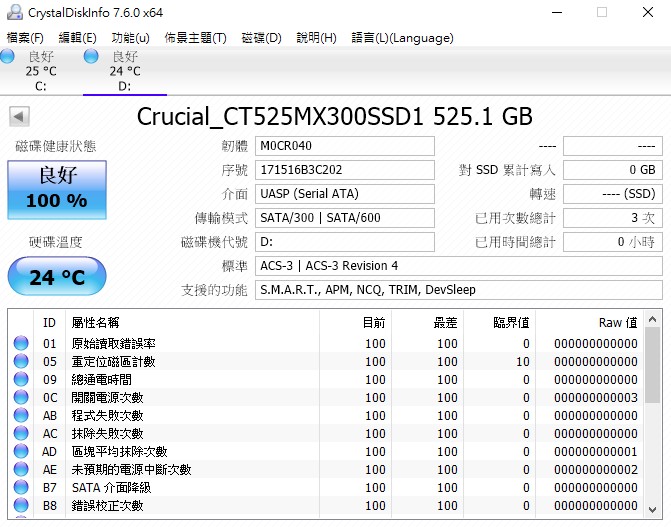Click status orb for attribute AD row
Screen dimensions: 671x527
click(21, 451)
